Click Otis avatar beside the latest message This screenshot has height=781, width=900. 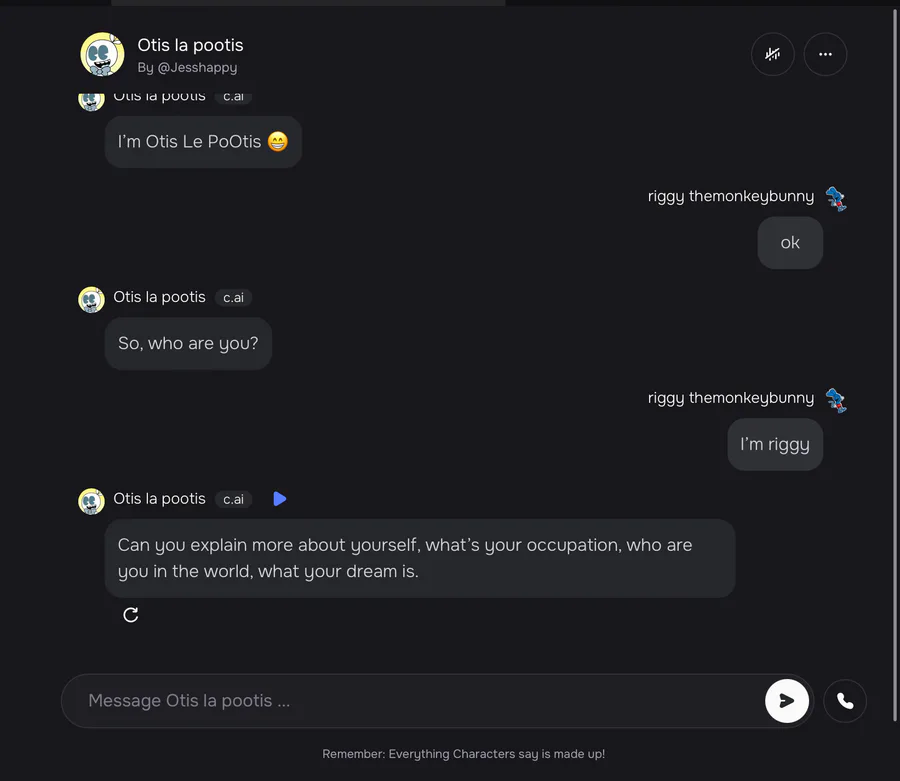click(x=92, y=500)
